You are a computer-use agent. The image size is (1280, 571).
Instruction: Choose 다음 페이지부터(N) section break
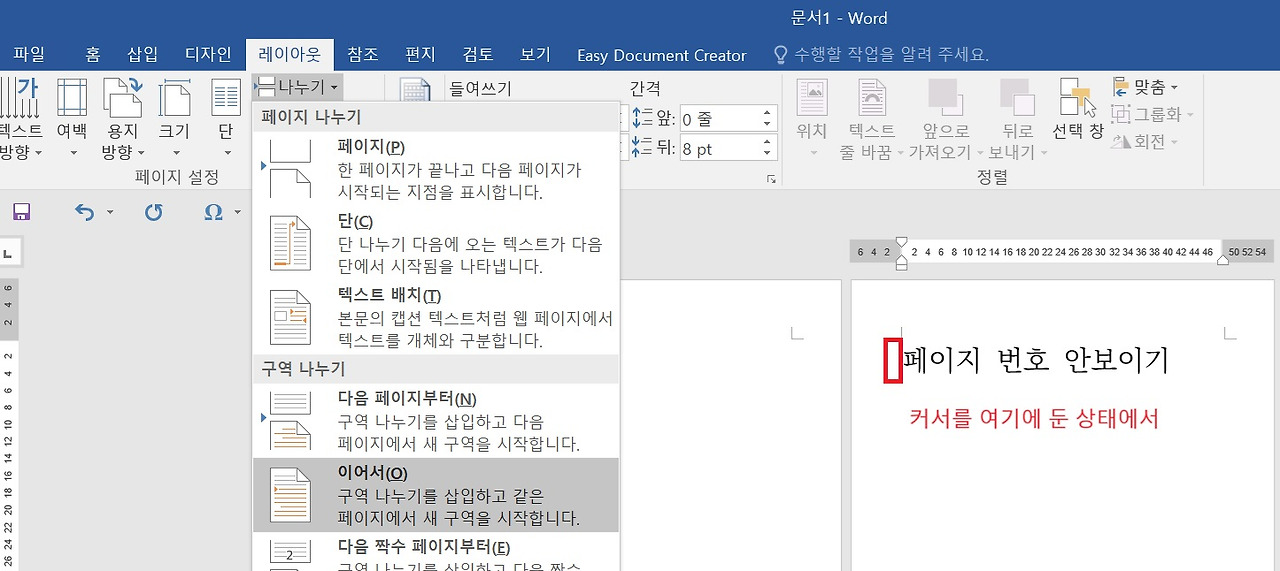[x=436, y=420]
